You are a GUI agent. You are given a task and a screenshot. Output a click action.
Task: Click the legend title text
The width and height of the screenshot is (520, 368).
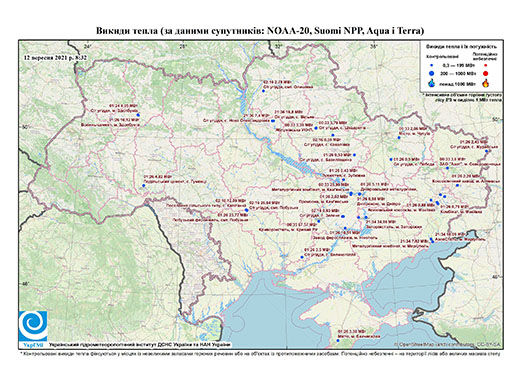462,46
